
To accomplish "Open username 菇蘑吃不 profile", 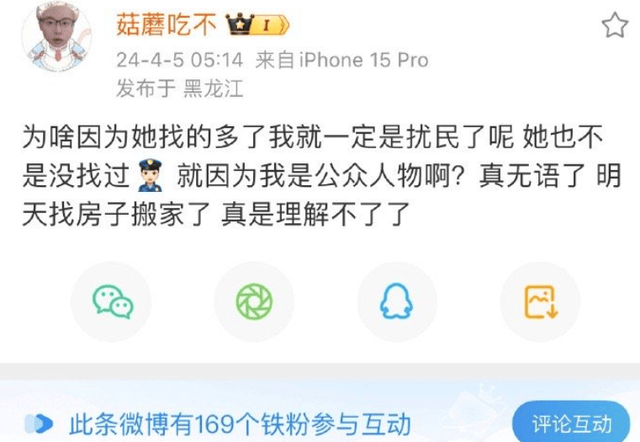I will pos(166,24).
